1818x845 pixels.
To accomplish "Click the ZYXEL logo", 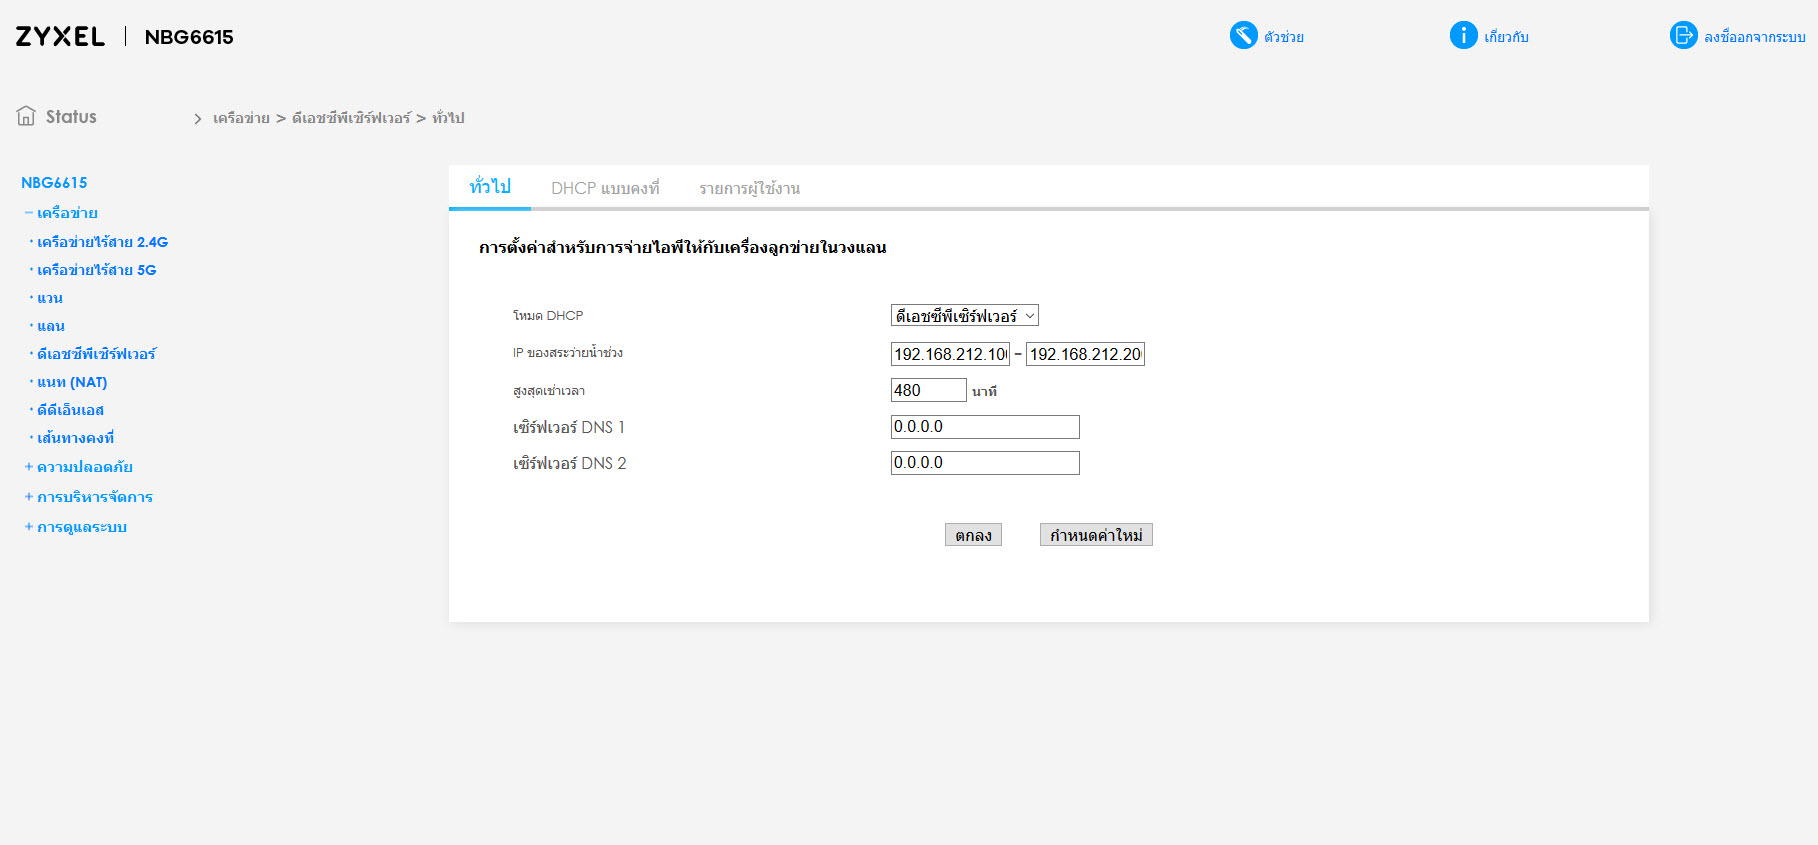I will click(x=60, y=37).
